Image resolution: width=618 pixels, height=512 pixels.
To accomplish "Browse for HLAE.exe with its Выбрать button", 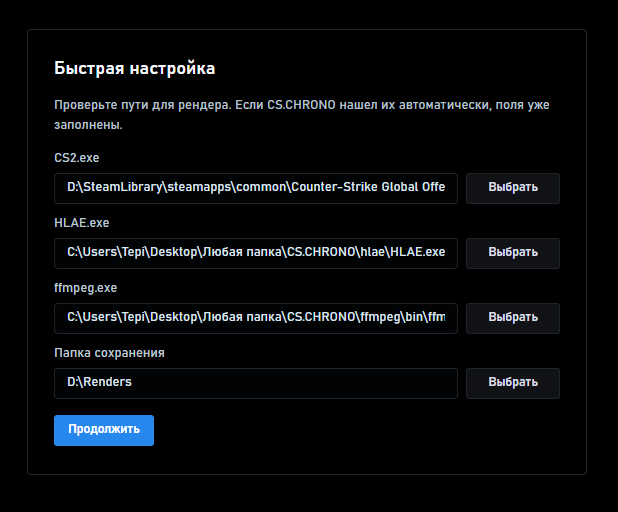I will click(513, 253).
